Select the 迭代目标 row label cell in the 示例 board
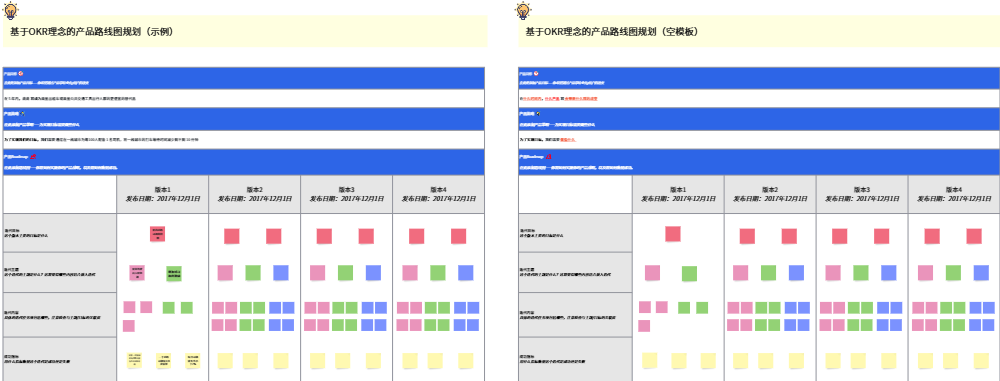This screenshot has width=1000, height=381. (x=60, y=233)
